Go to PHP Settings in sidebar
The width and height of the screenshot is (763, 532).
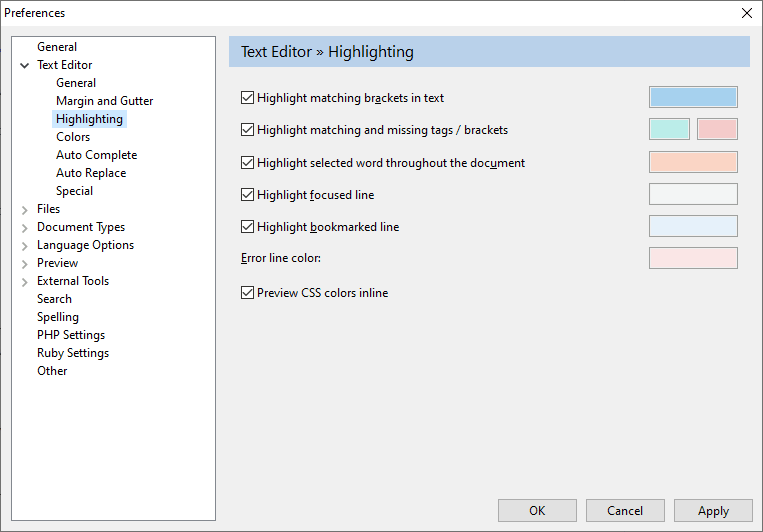pyautogui.click(x=71, y=335)
